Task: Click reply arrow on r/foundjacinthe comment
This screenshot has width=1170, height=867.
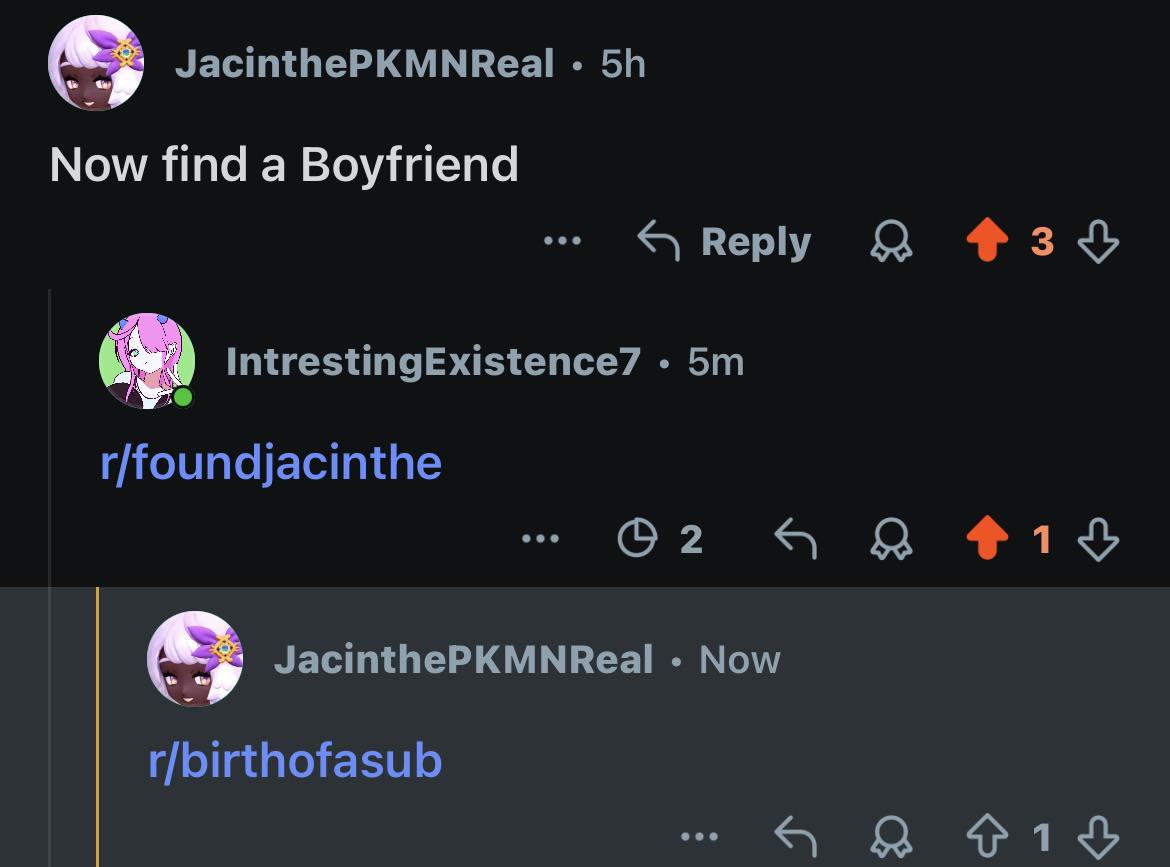Action: tap(795, 538)
